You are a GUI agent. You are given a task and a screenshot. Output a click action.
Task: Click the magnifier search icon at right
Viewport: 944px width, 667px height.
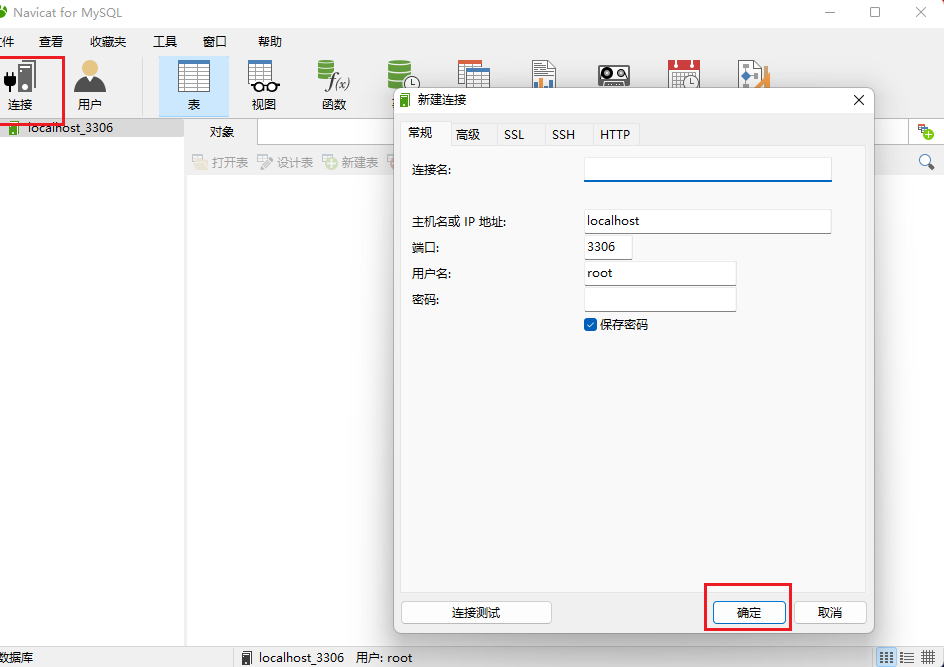[x=926, y=162]
